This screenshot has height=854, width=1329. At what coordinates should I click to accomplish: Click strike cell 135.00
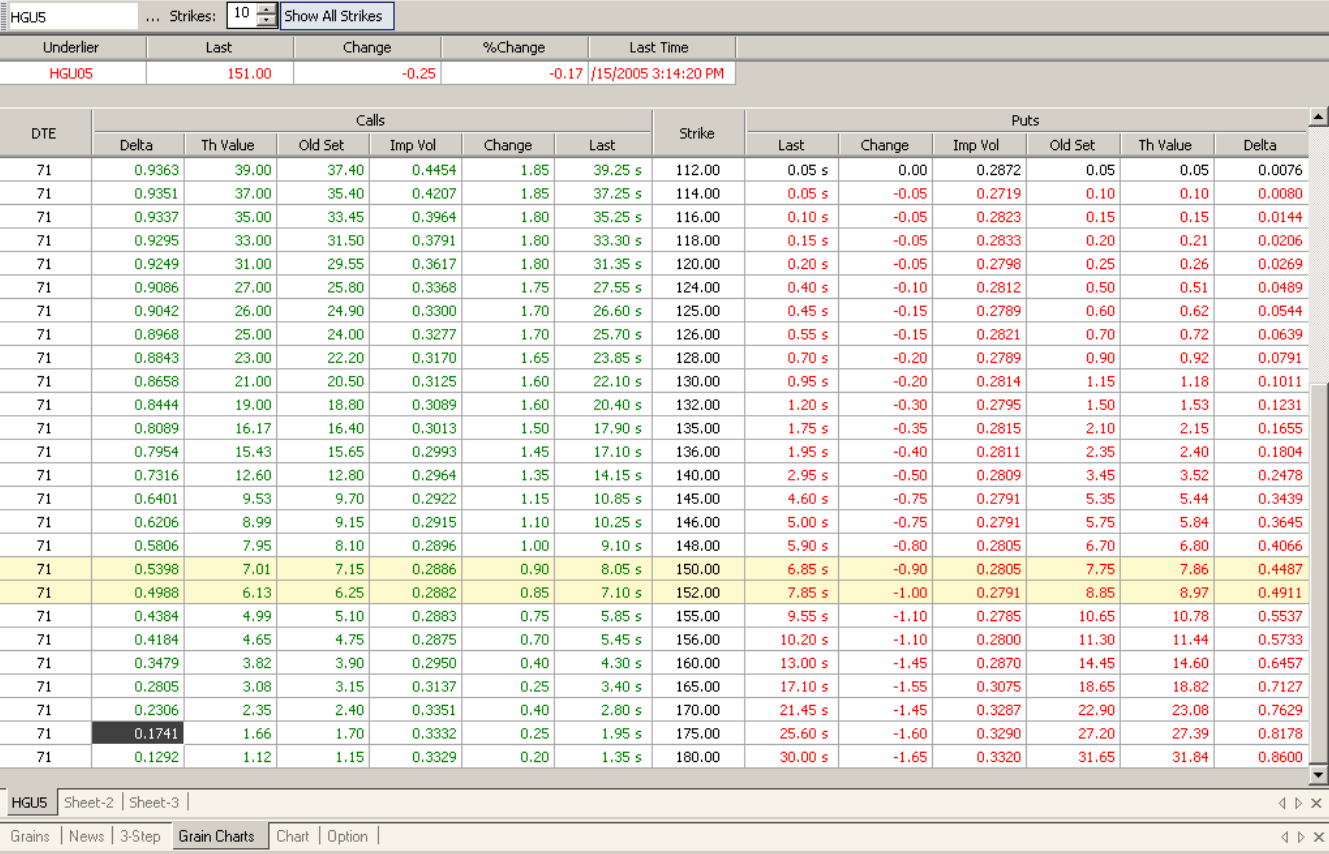[x=698, y=428]
